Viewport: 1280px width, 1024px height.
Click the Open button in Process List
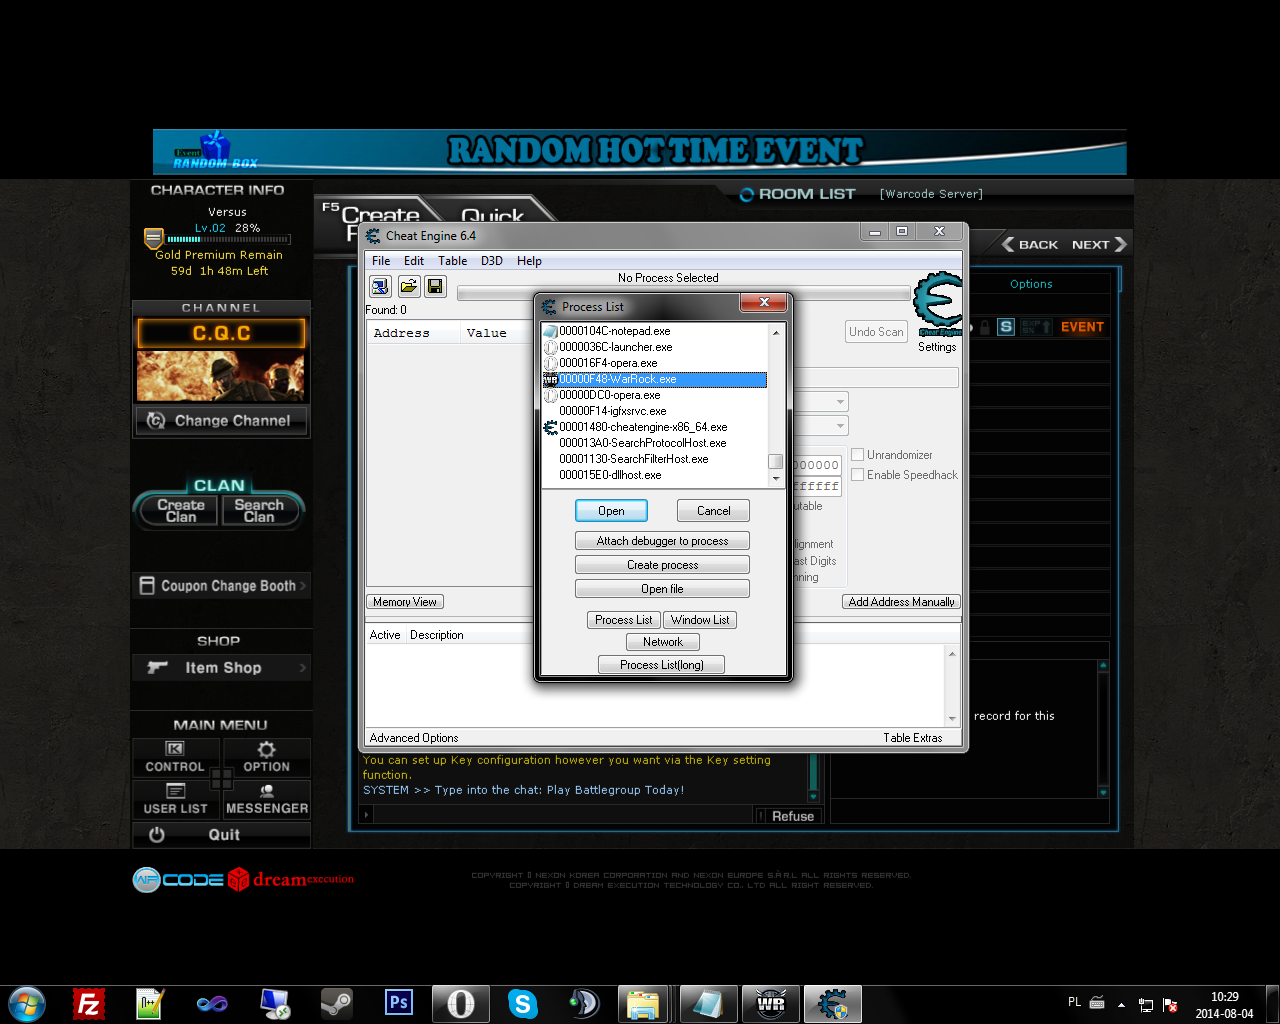(x=611, y=511)
